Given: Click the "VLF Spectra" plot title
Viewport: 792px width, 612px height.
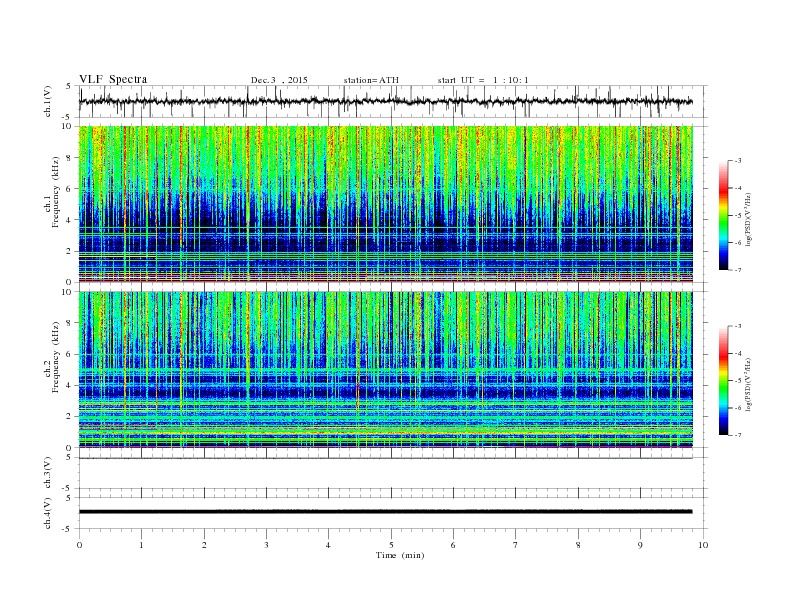Looking at the screenshot, I should pyautogui.click(x=113, y=79).
